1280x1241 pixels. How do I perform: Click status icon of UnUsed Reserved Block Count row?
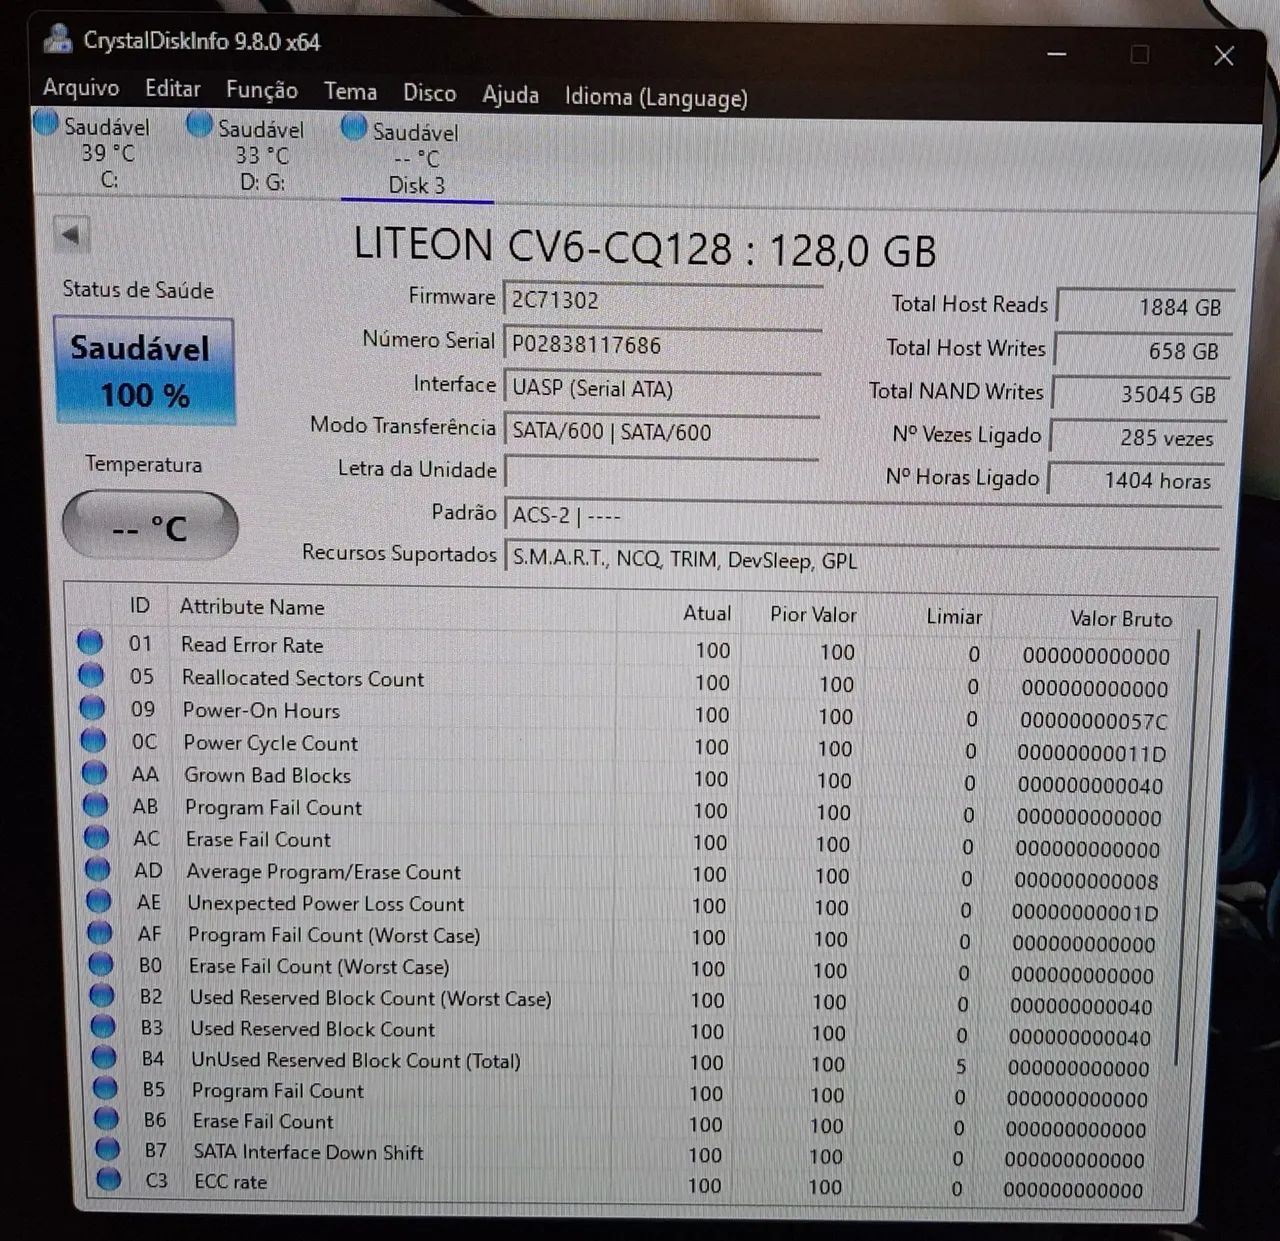click(103, 1057)
